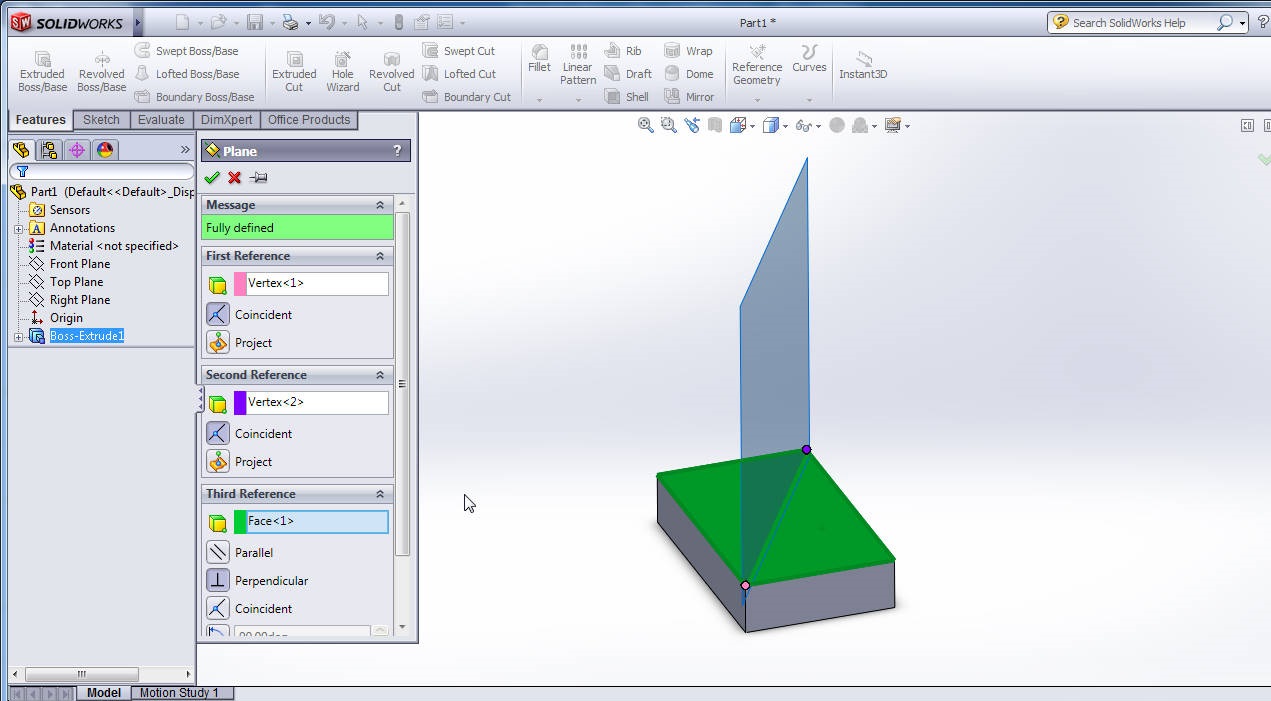Select Front Plane in feature tree

click(x=80, y=264)
